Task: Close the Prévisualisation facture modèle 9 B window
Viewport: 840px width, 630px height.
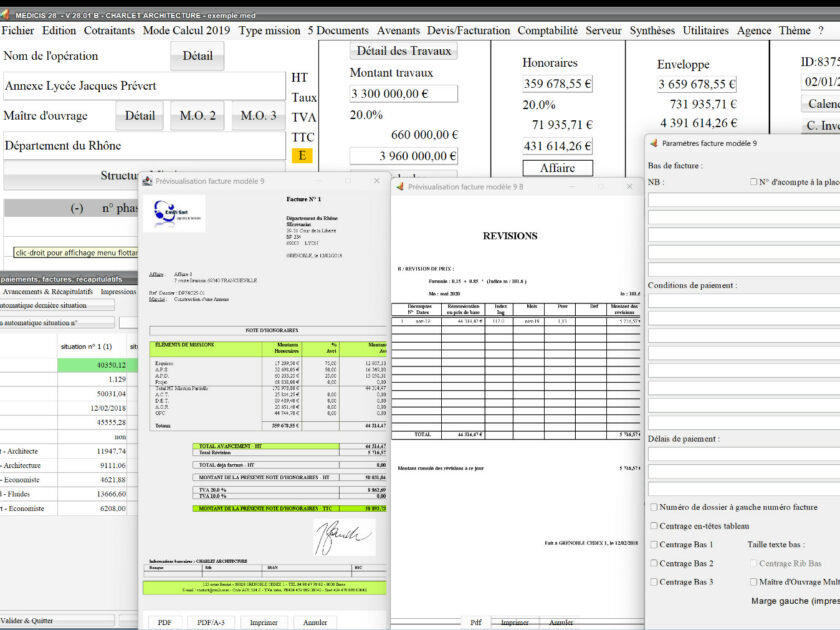Action: 629,186
